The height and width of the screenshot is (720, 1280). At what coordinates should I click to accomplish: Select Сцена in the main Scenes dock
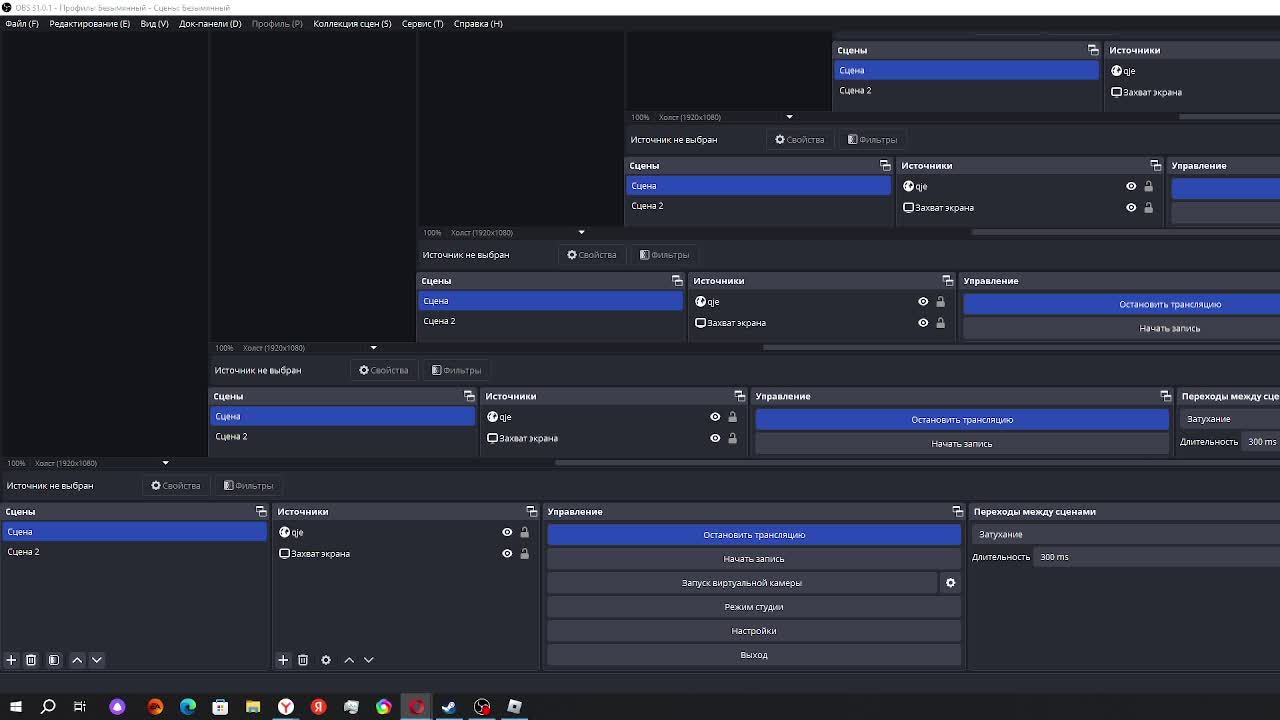click(x=134, y=532)
